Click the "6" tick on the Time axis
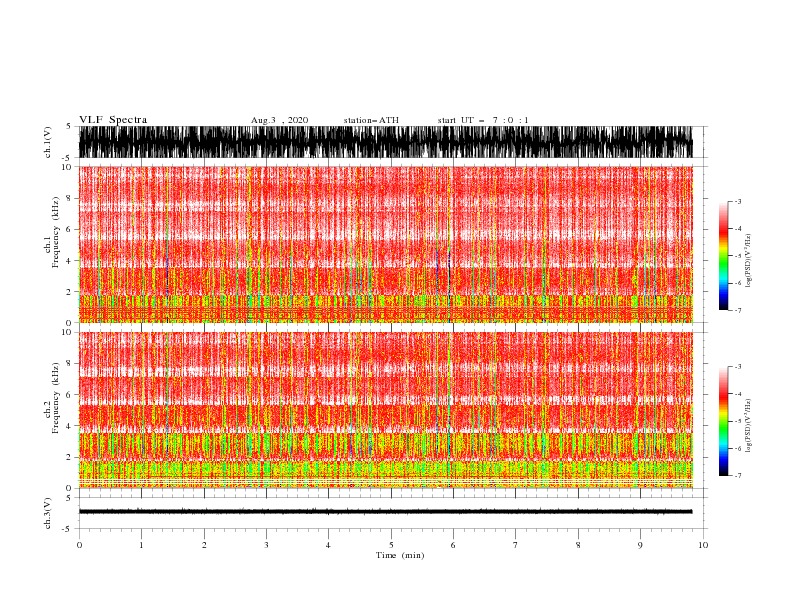792x612 pixels. coord(453,545)
